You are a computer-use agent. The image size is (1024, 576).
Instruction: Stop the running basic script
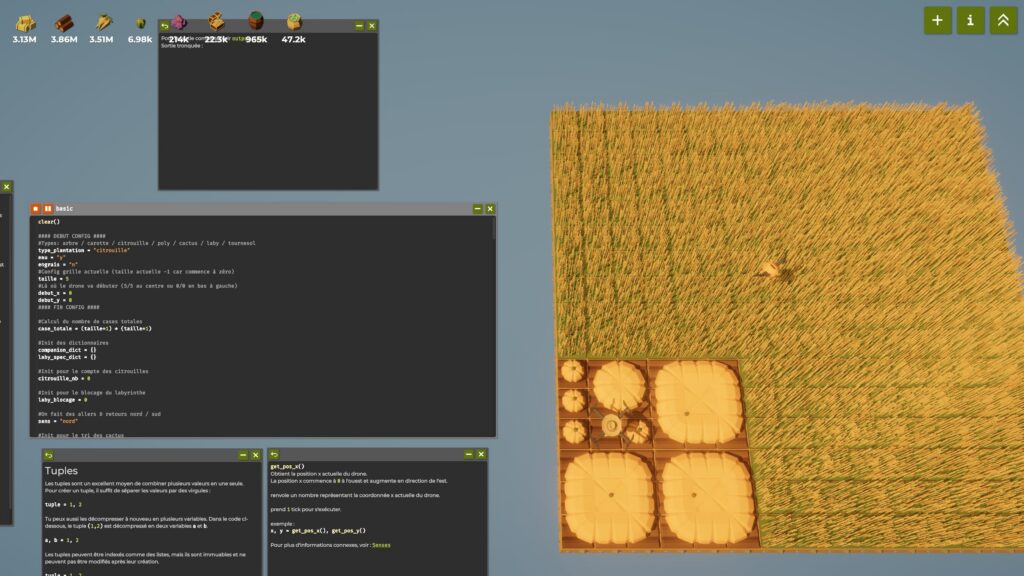click(36, 208)
